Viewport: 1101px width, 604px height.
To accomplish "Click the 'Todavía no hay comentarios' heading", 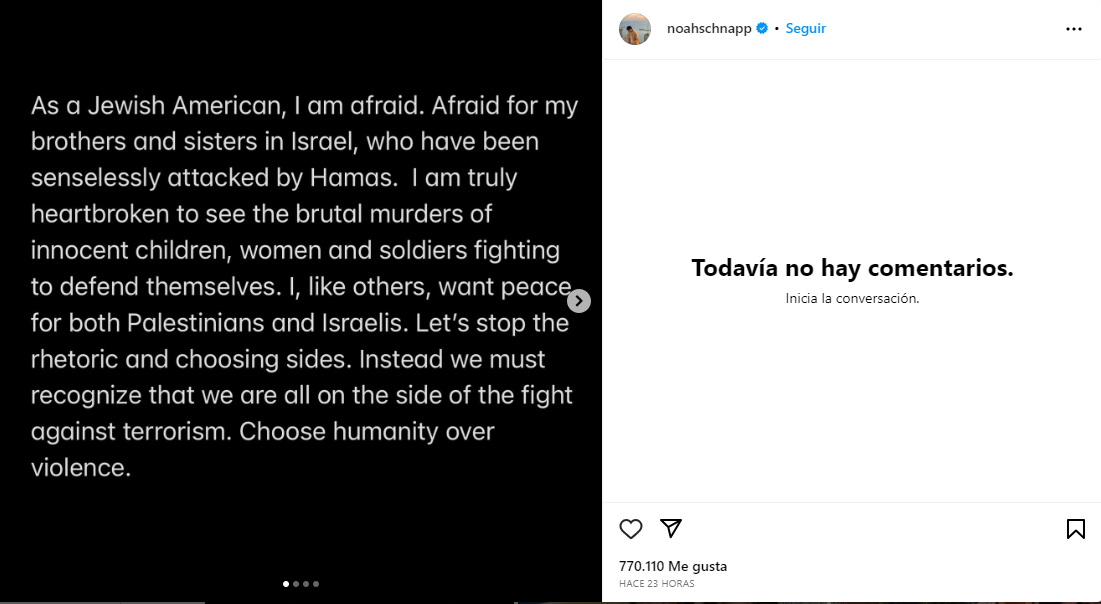I will click(x=852, y=268).
